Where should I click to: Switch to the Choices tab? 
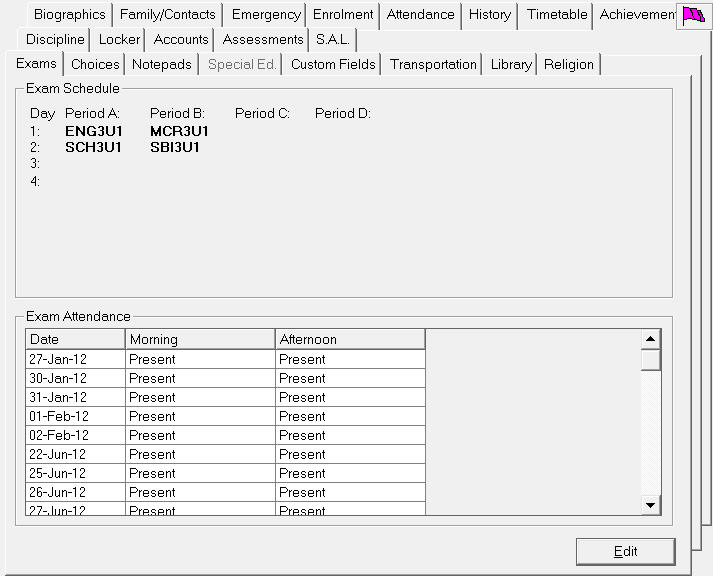pos(95,65)
